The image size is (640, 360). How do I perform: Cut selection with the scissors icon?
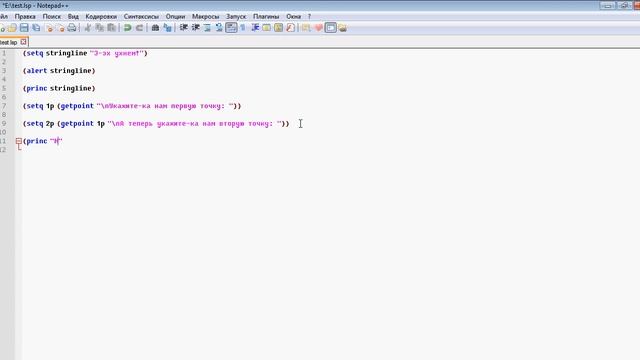click(87, 28)
